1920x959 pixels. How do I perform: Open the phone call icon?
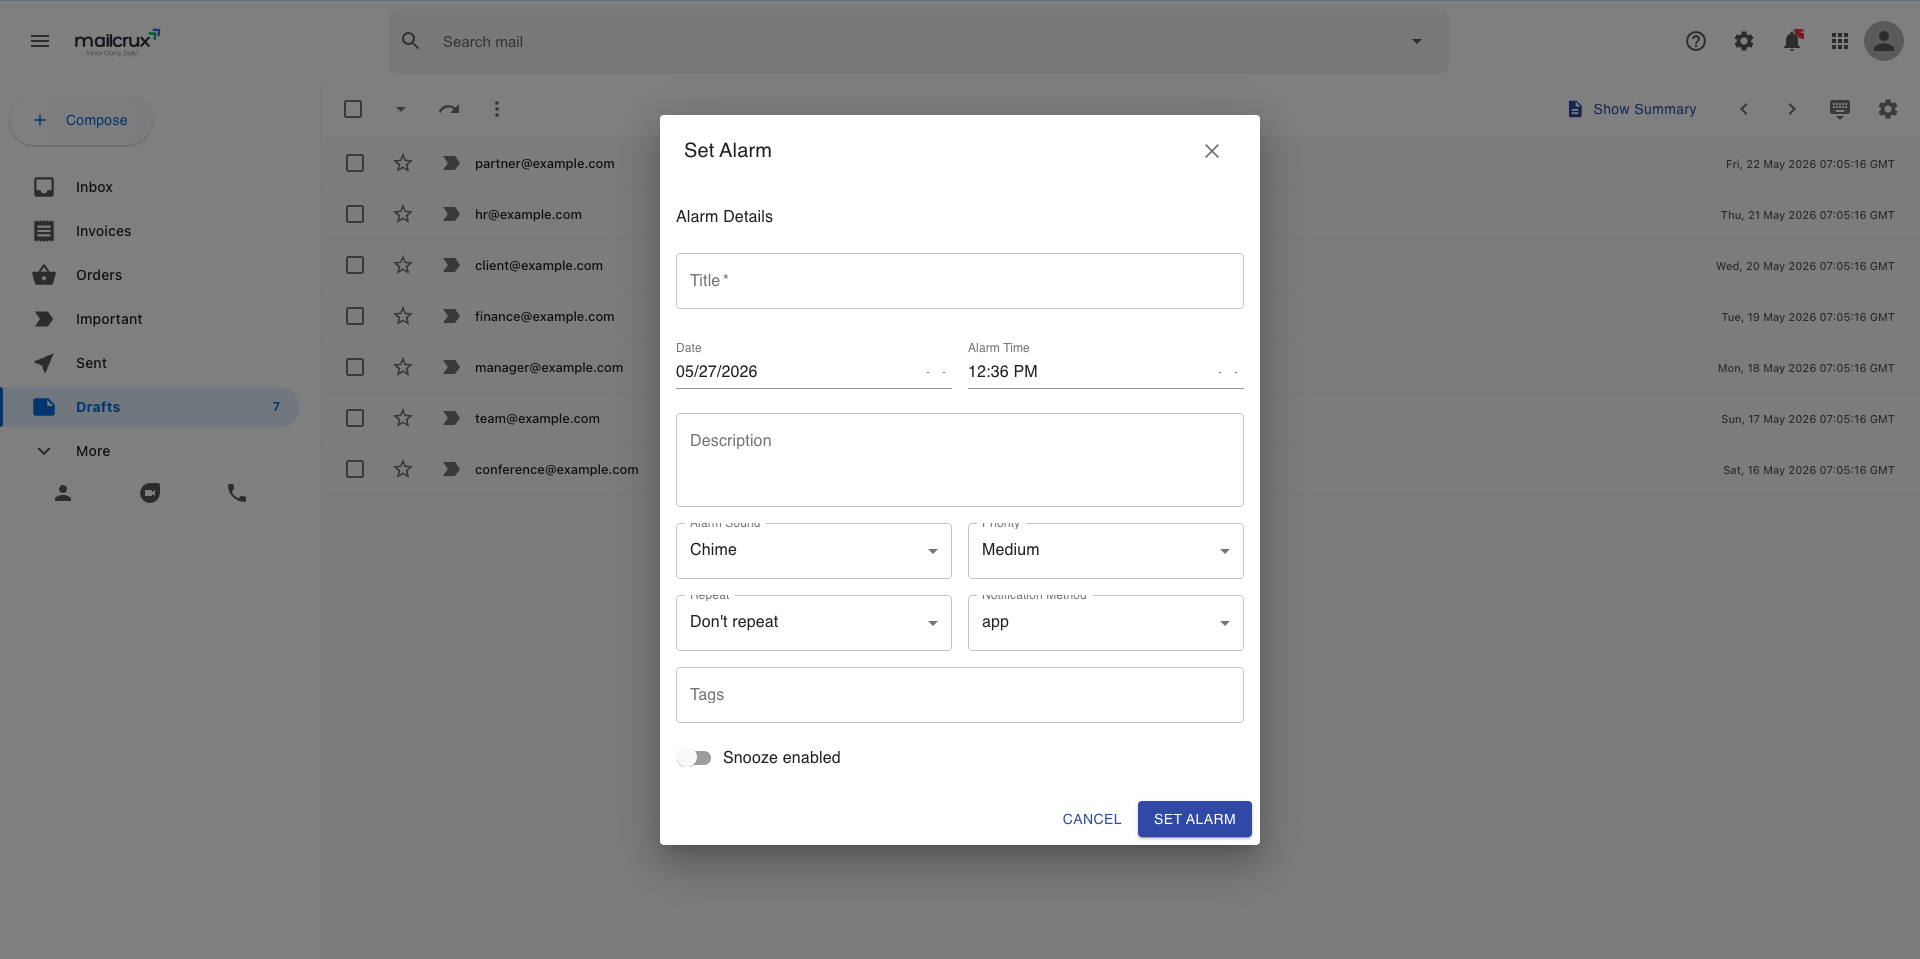[237, 493]
